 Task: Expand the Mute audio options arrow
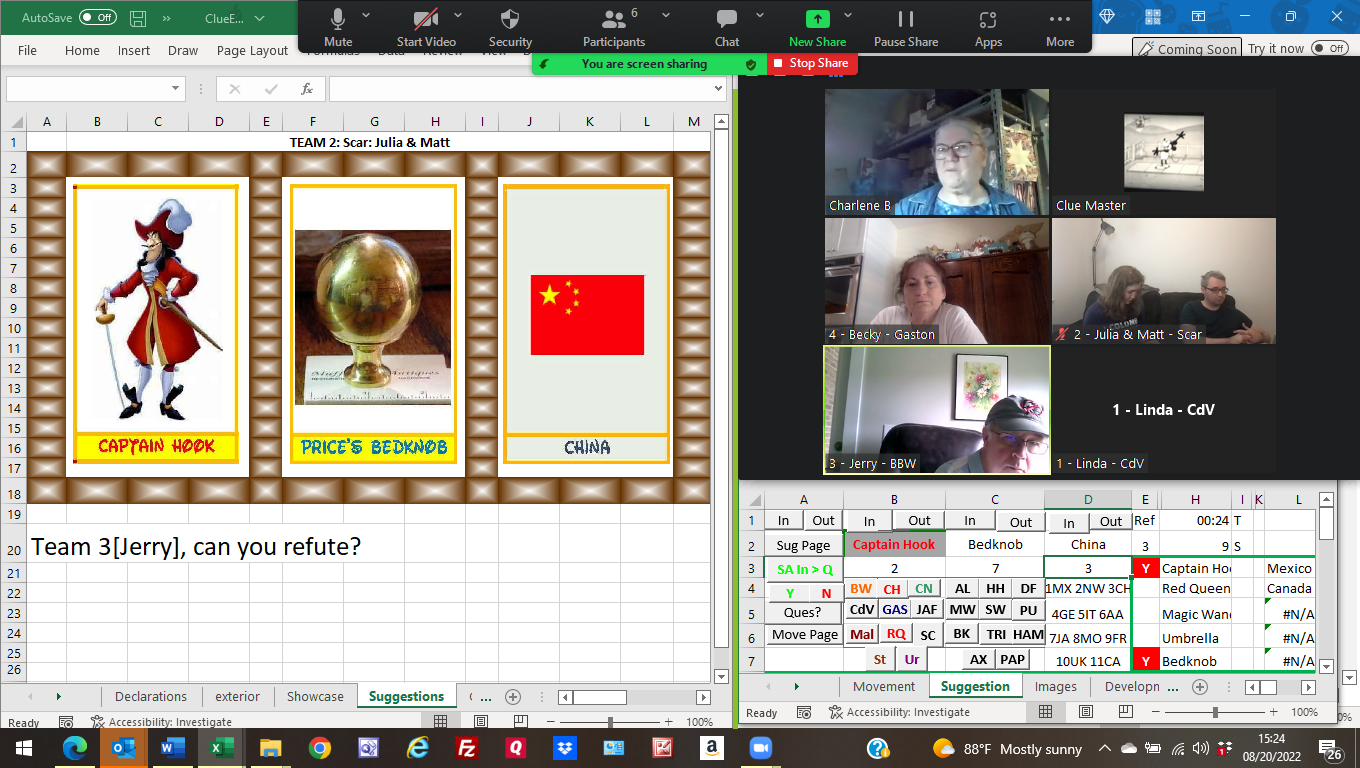pos(366,15)
